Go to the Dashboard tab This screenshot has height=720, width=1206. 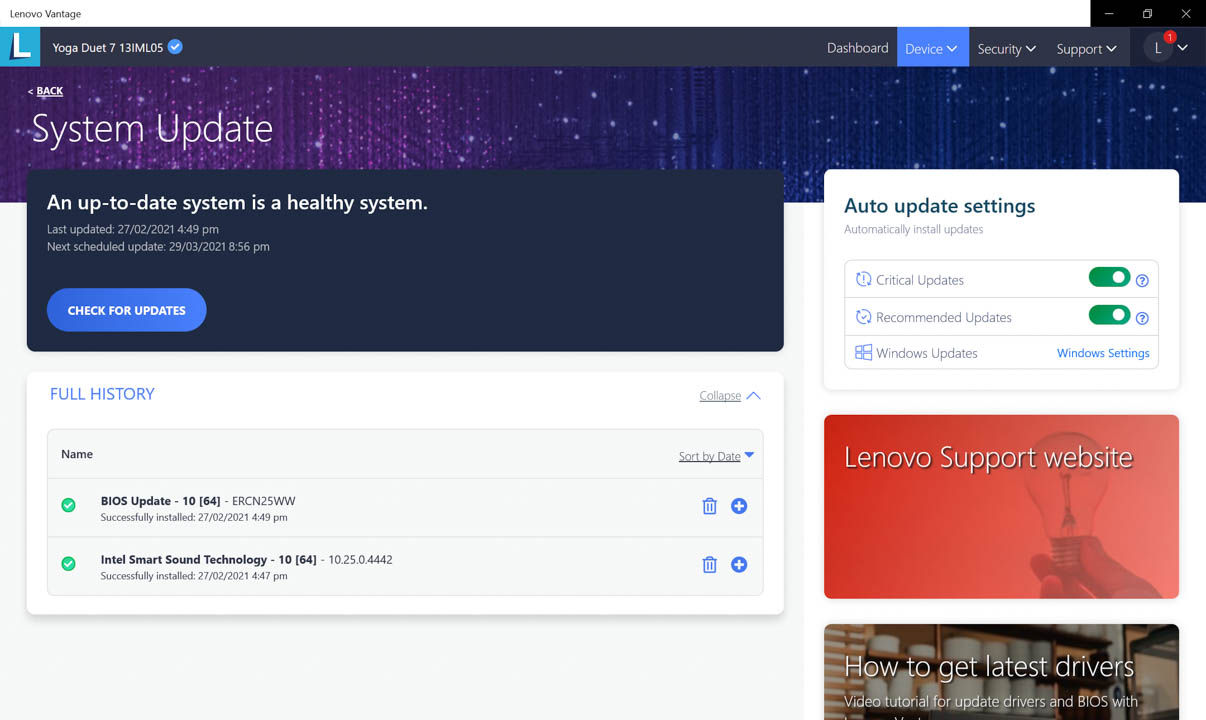(x=857, y=48)
